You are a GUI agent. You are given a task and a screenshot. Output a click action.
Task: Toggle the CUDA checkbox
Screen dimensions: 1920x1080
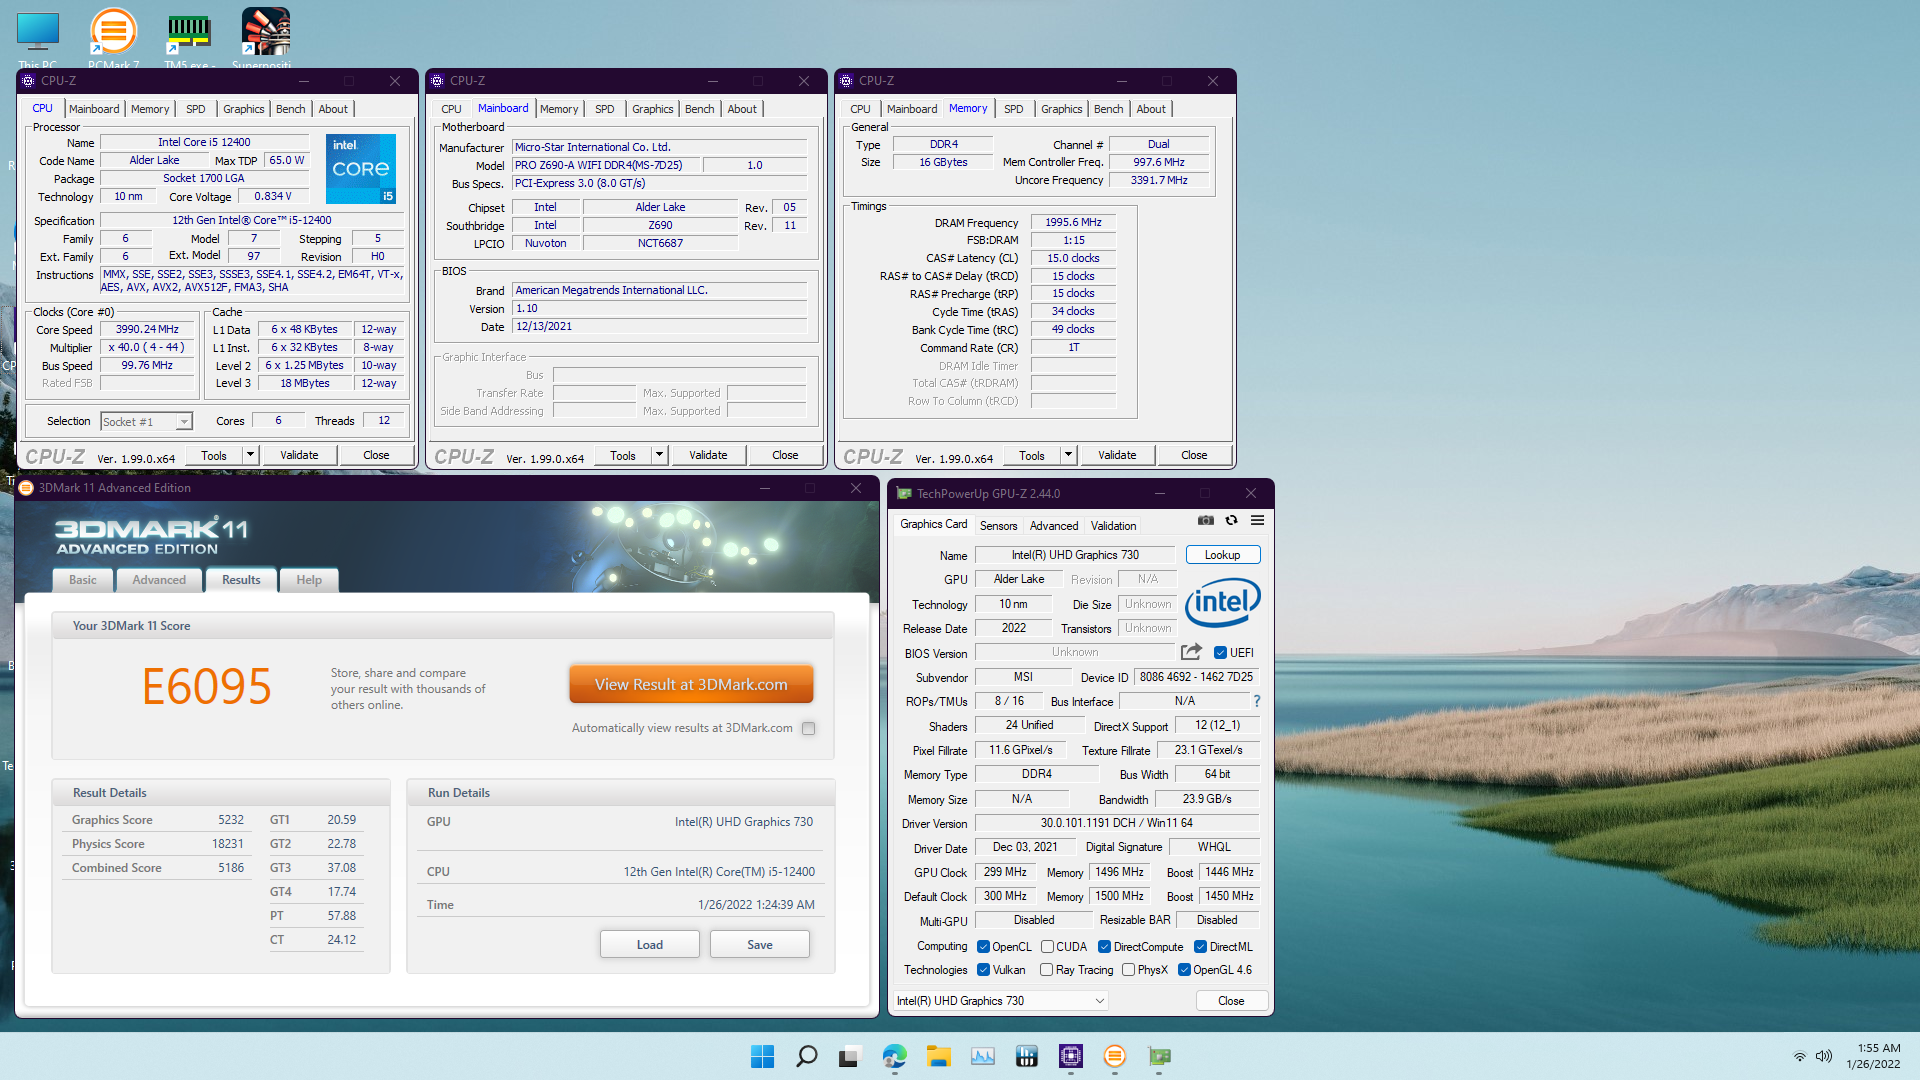[x=1047, y=946]
